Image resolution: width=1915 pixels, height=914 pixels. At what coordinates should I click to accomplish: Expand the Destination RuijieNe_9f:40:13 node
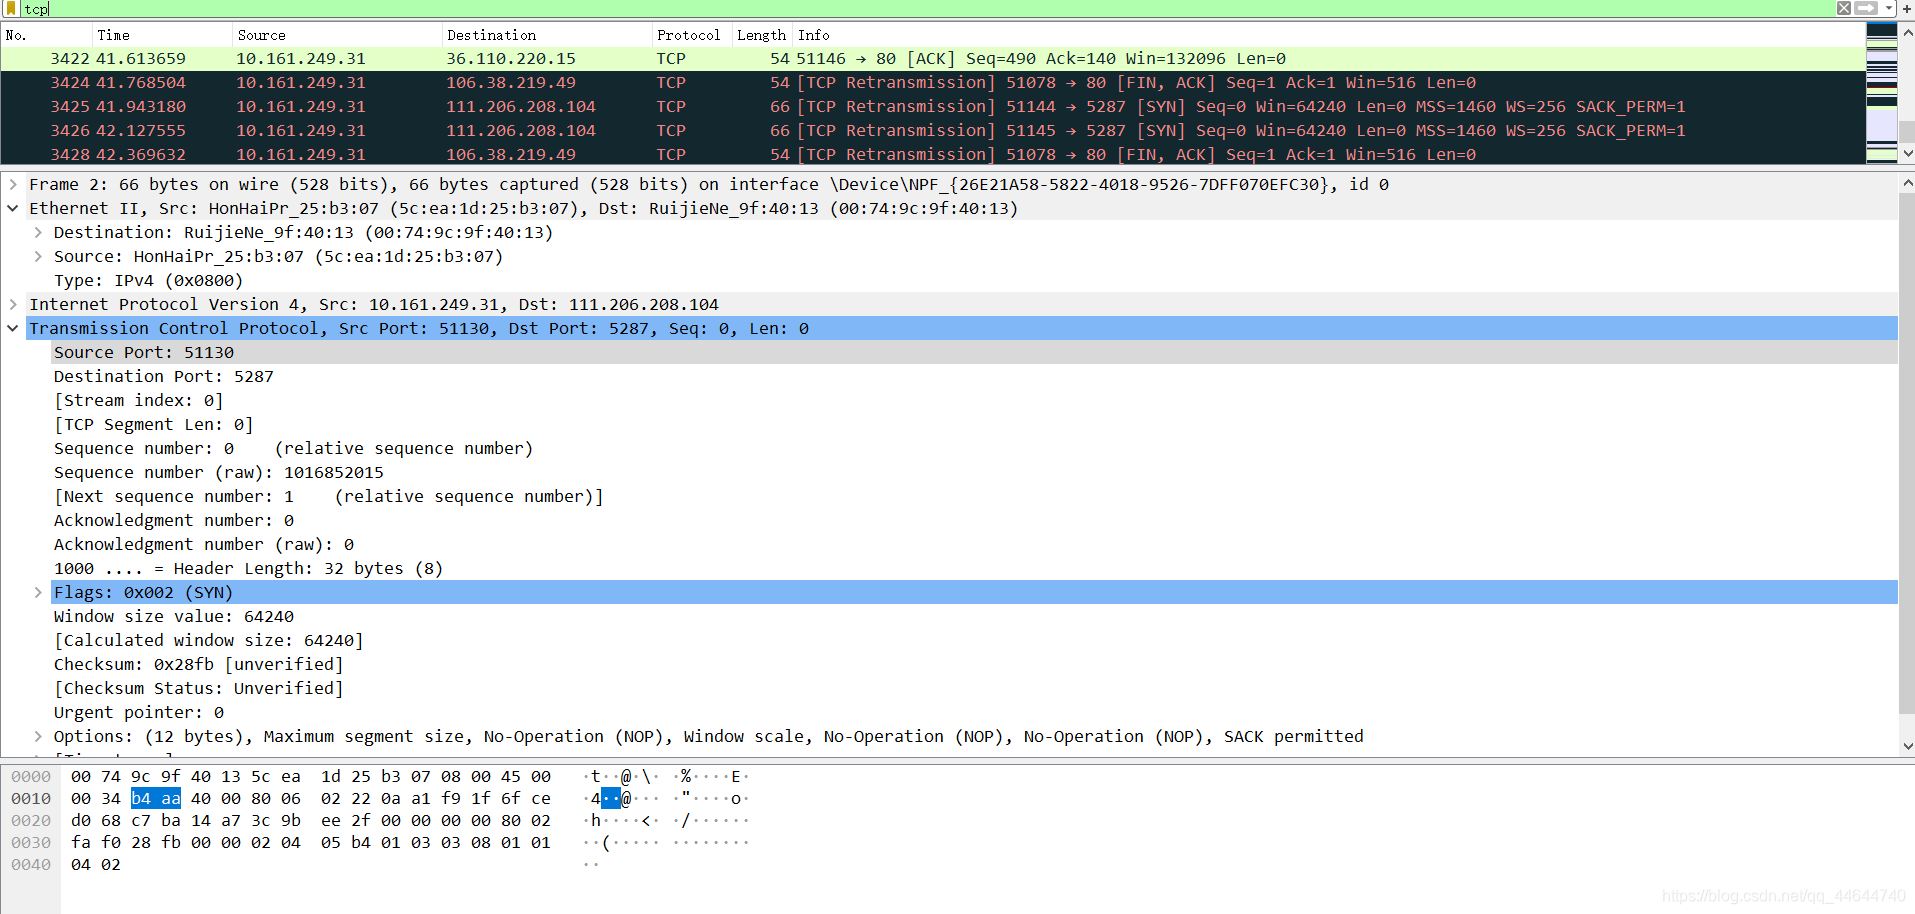pyautogui.click(x=38, y=232)
